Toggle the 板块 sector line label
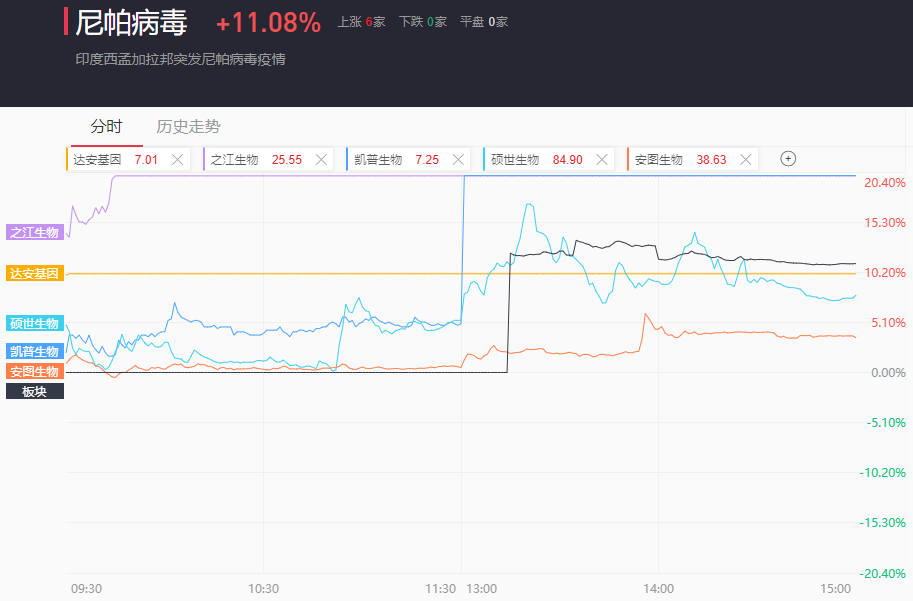 pyautogui.click(x=35, y=391)
